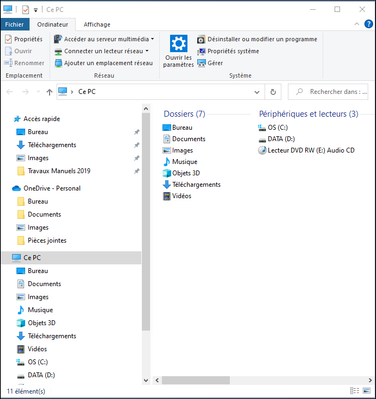Open Musique in the navigation pane
Viewport: 376px width, 399px height.
coord(35,310)
